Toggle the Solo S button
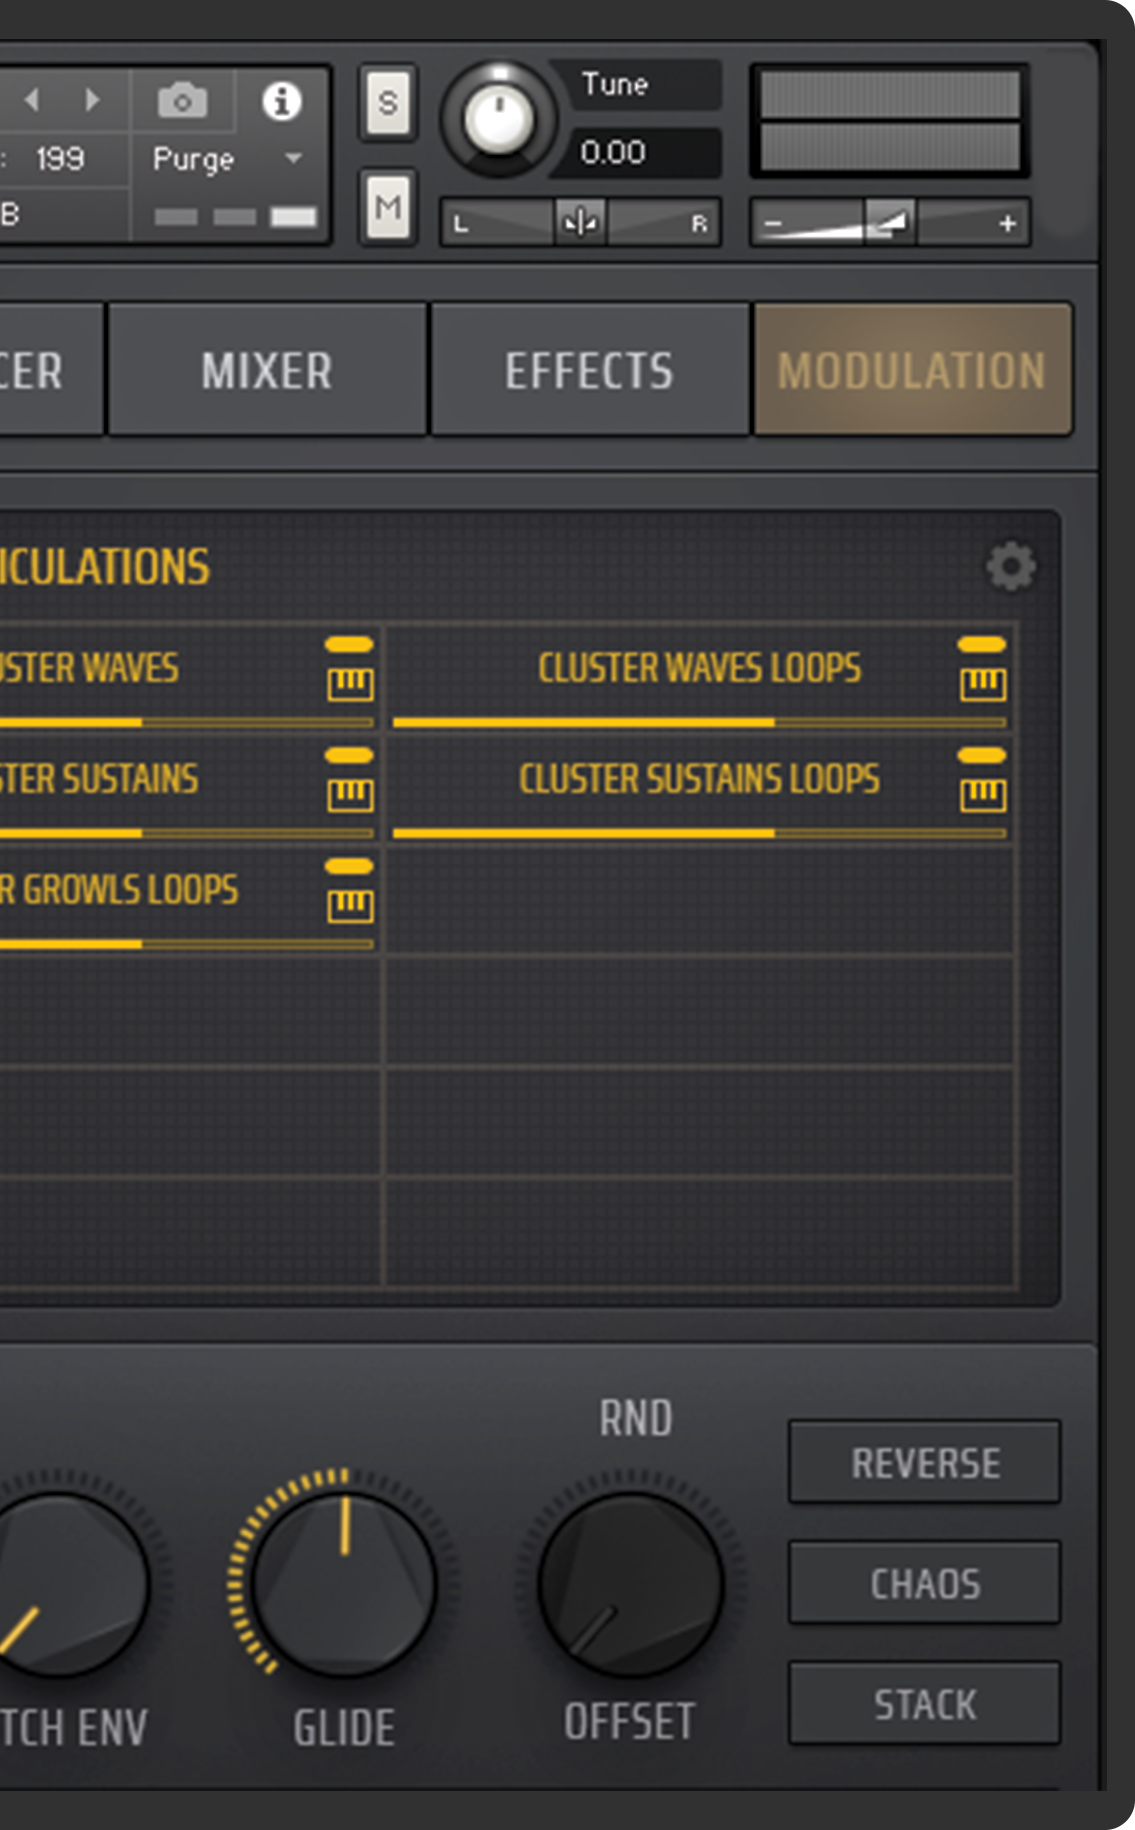The width and height of the screenshot is (1135, 1830). (388, 103)
